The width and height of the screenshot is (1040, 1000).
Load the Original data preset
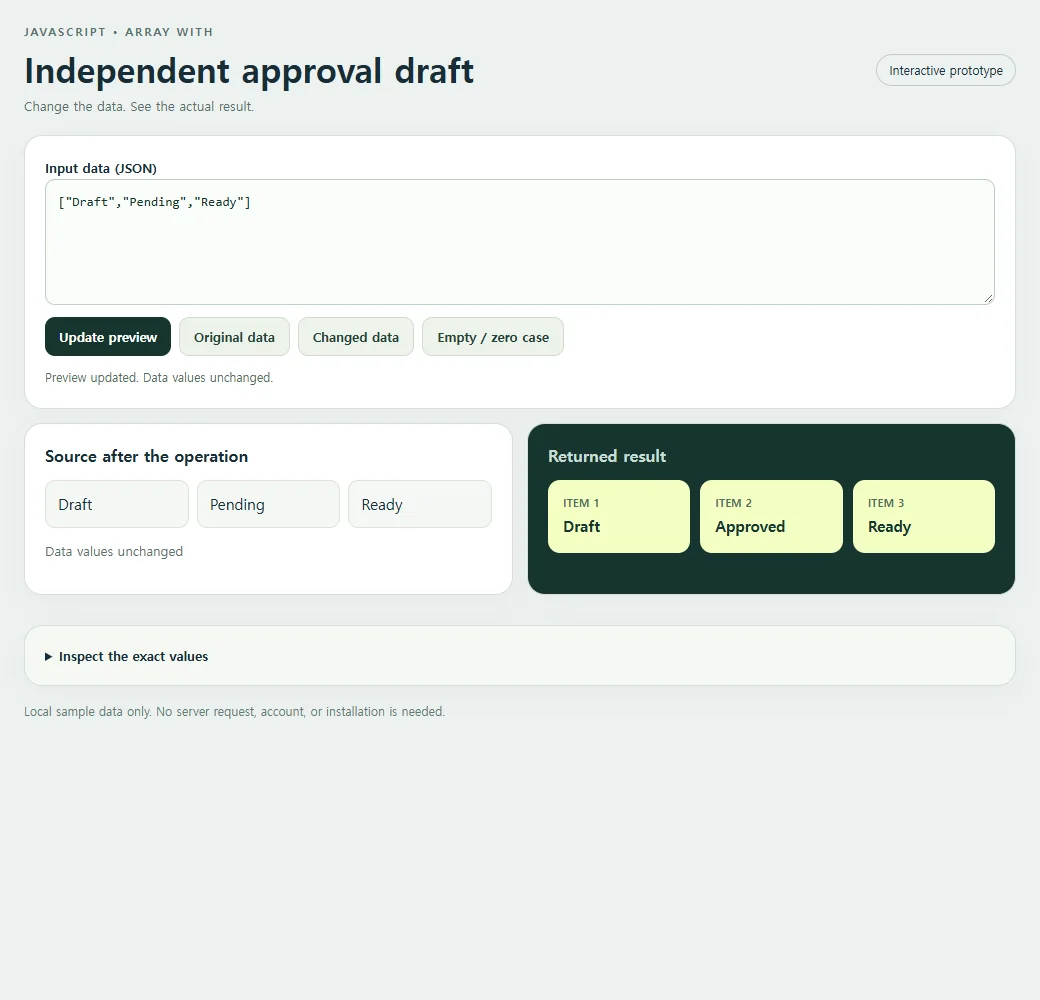[234, 337]
